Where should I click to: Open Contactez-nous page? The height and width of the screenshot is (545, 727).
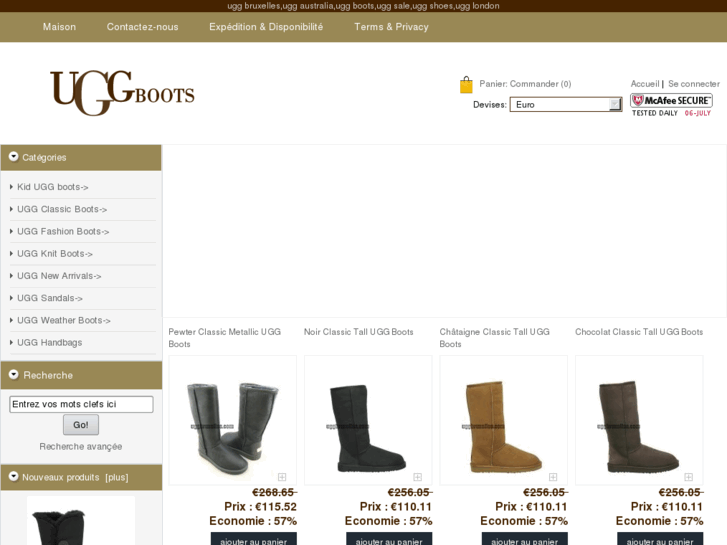142,27
